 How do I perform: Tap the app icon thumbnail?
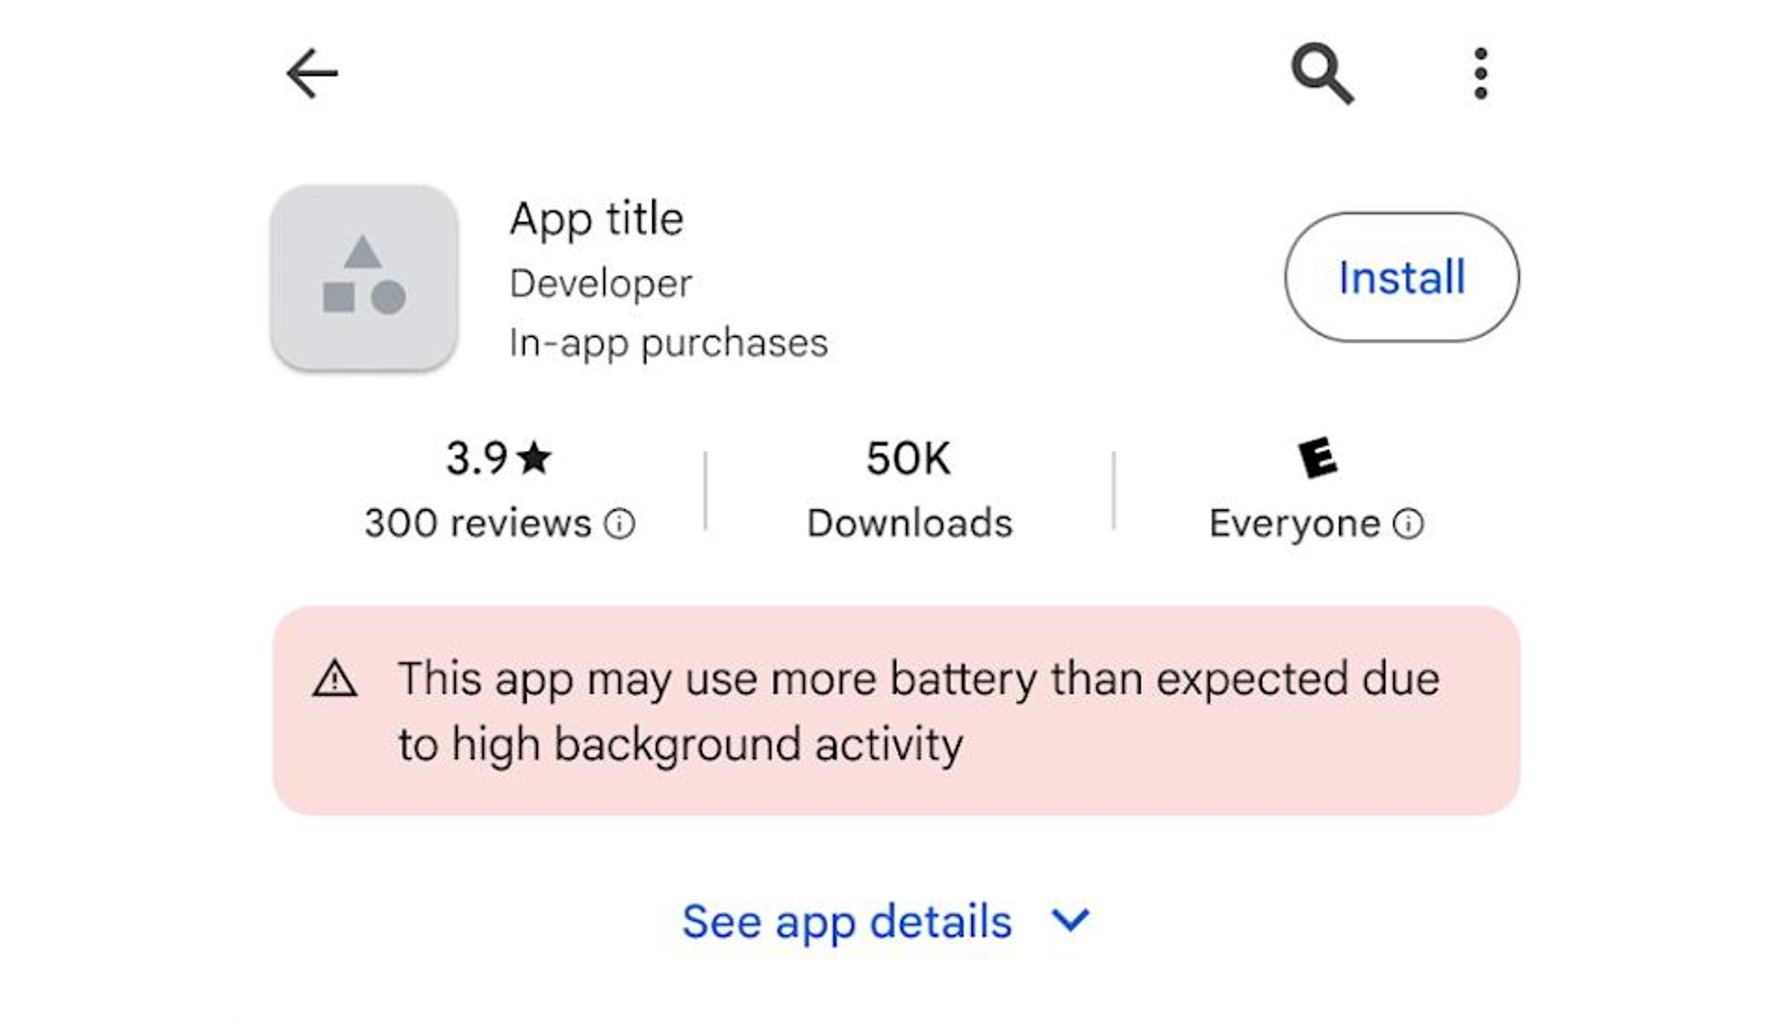pos(364,277)
